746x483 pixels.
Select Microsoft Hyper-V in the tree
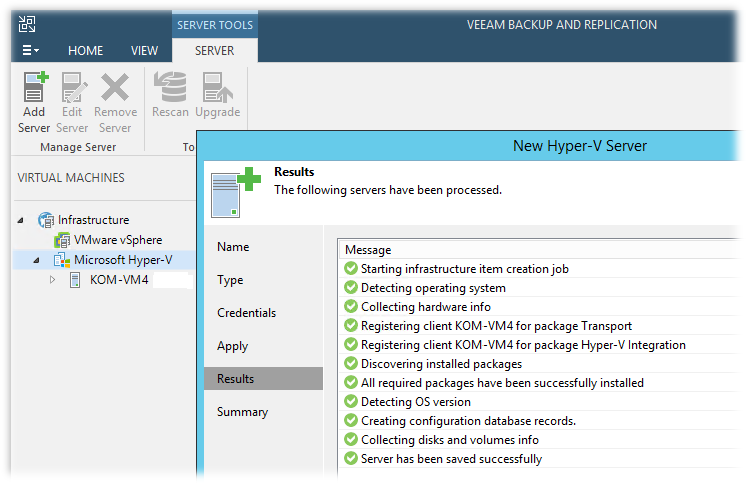tap(123, 260)
